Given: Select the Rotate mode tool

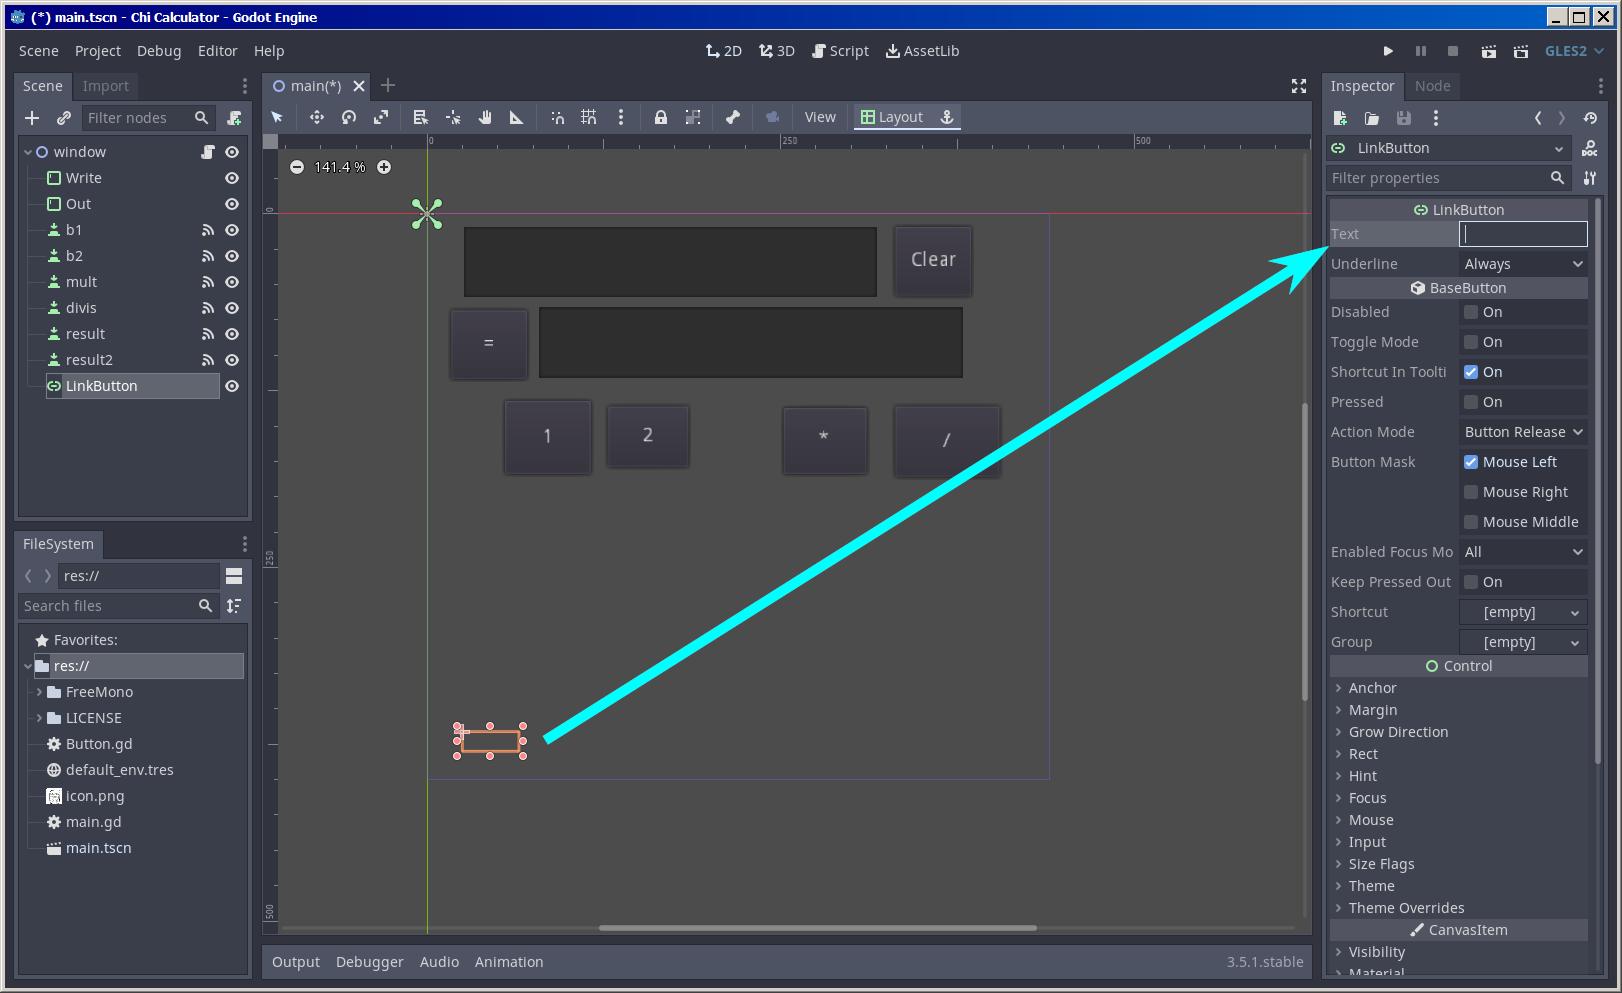Looking at the screenshot, I should (349, 117).
